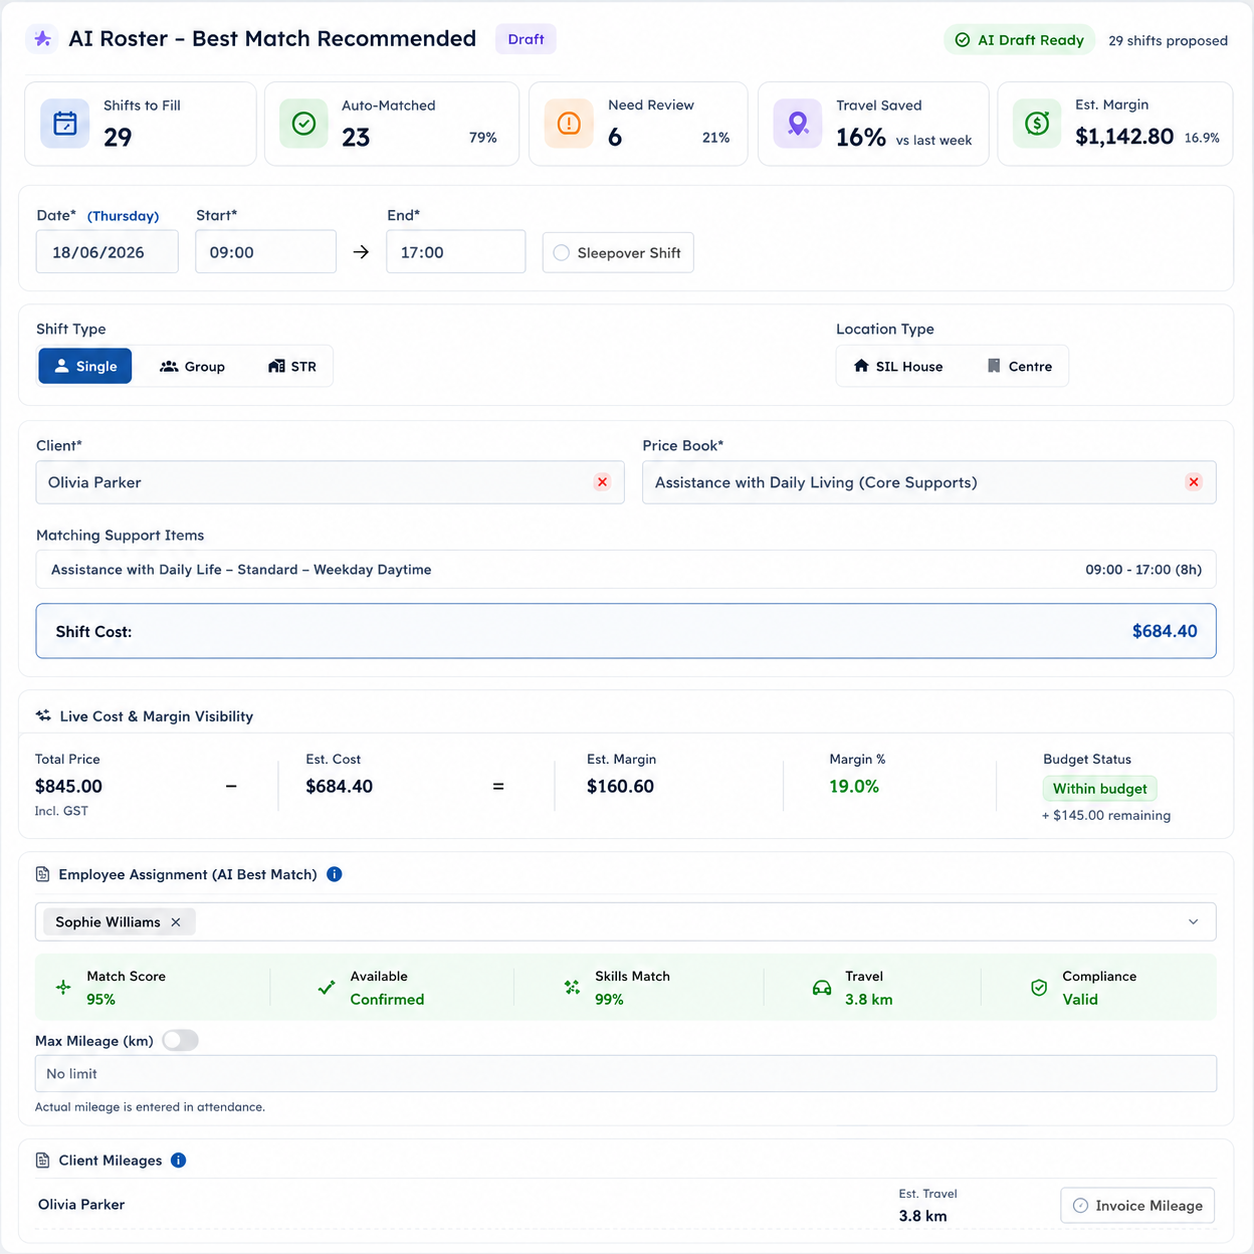Check the Invoice Mileage option

(x=1137, y=1205)
